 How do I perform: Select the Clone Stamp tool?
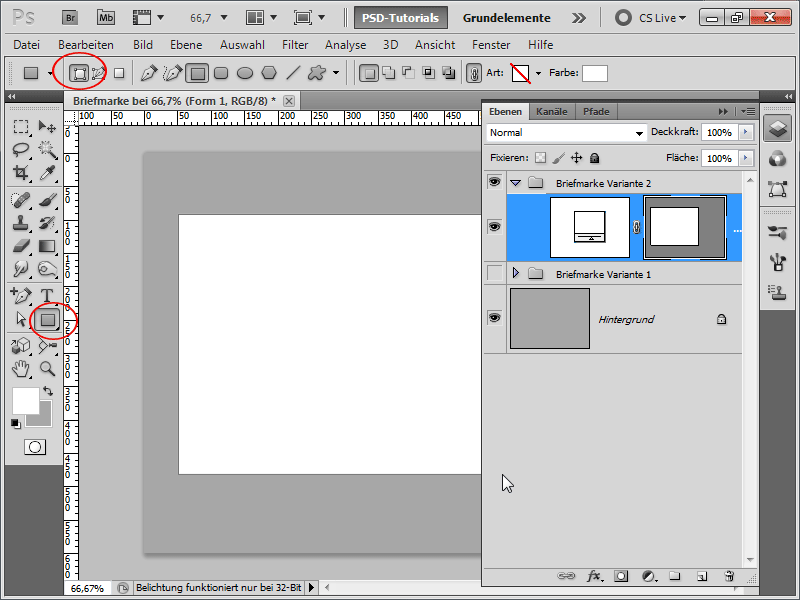point(20,223)
